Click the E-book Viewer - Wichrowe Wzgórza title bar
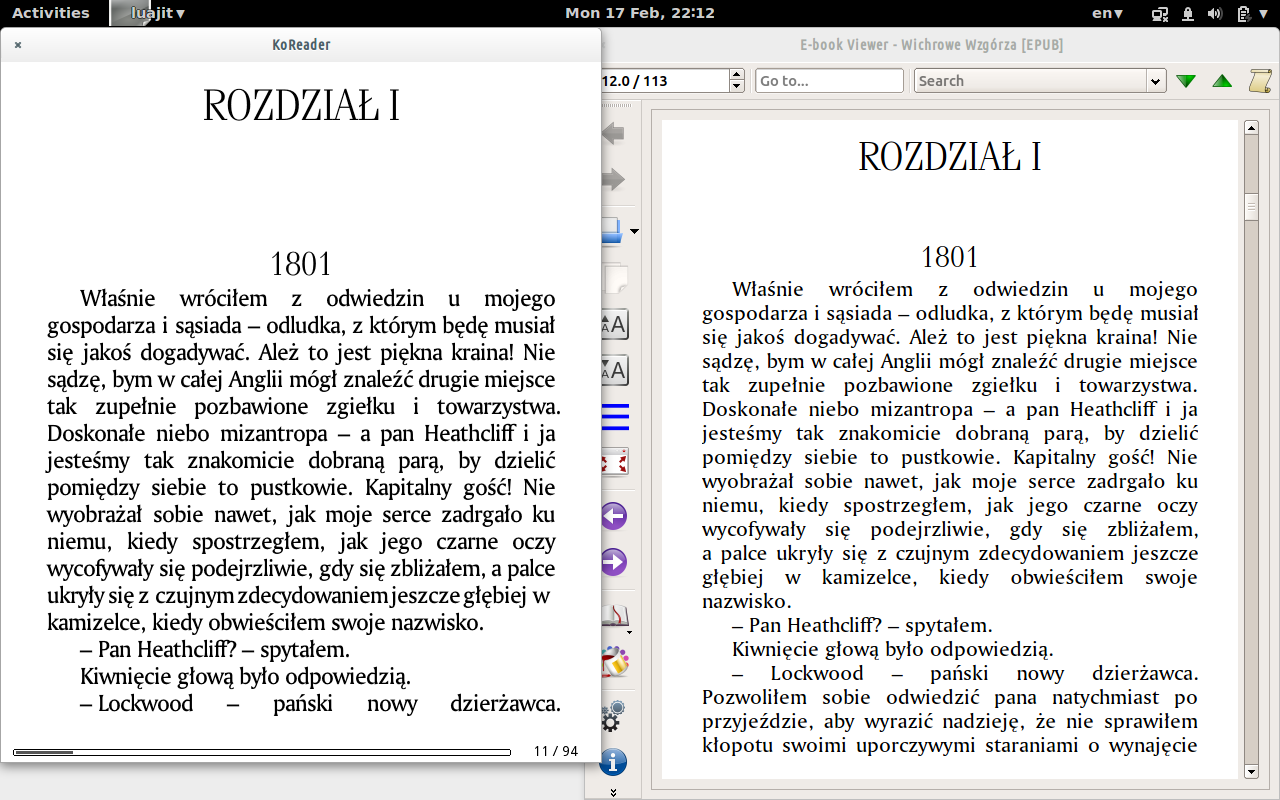The image size is (1280, 800). click(931, 45)
